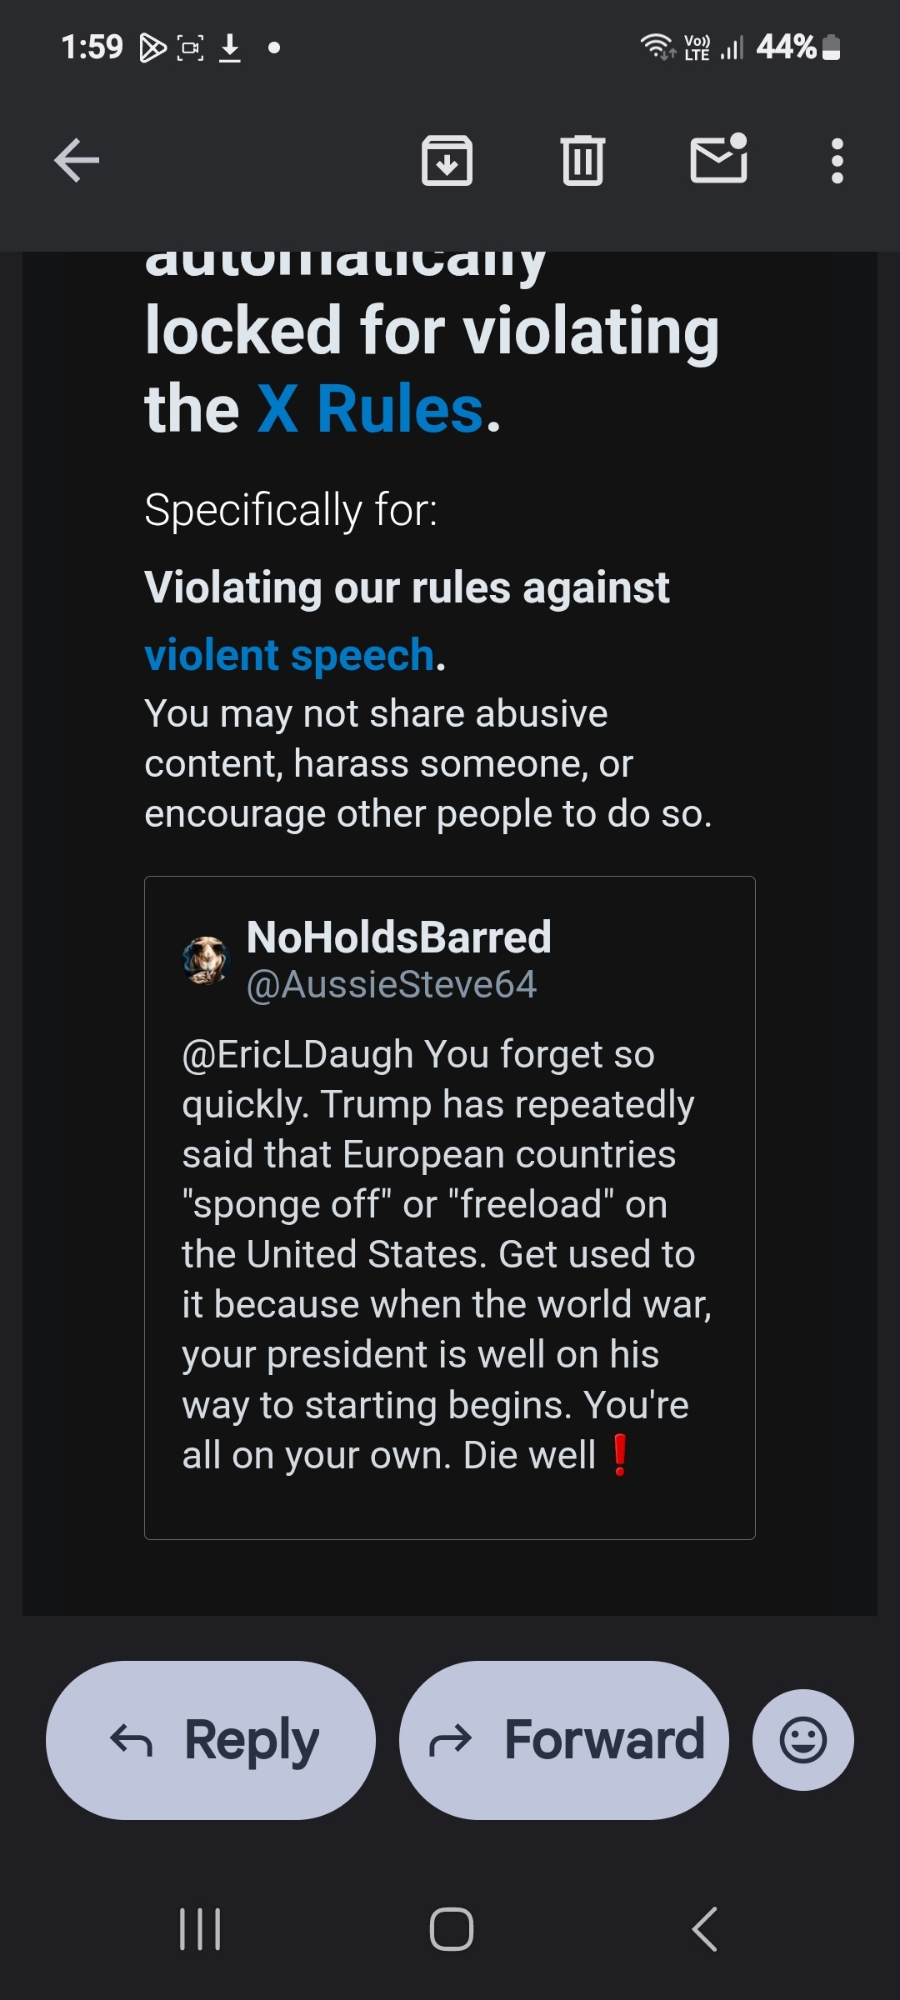Tap the Reply button
This screenshot has width=900, height=2000.
coord(211,1740)
